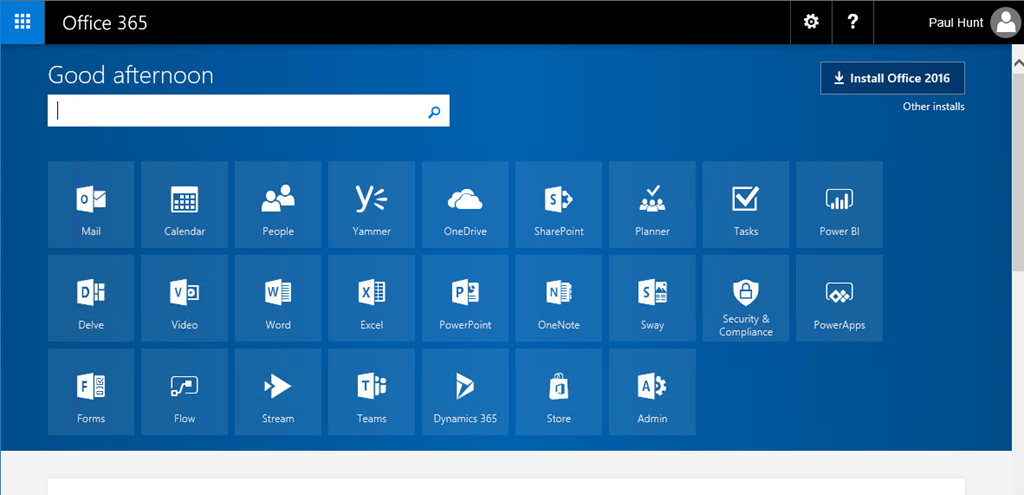Open Security & Compliance center

(x=746, y=298)
